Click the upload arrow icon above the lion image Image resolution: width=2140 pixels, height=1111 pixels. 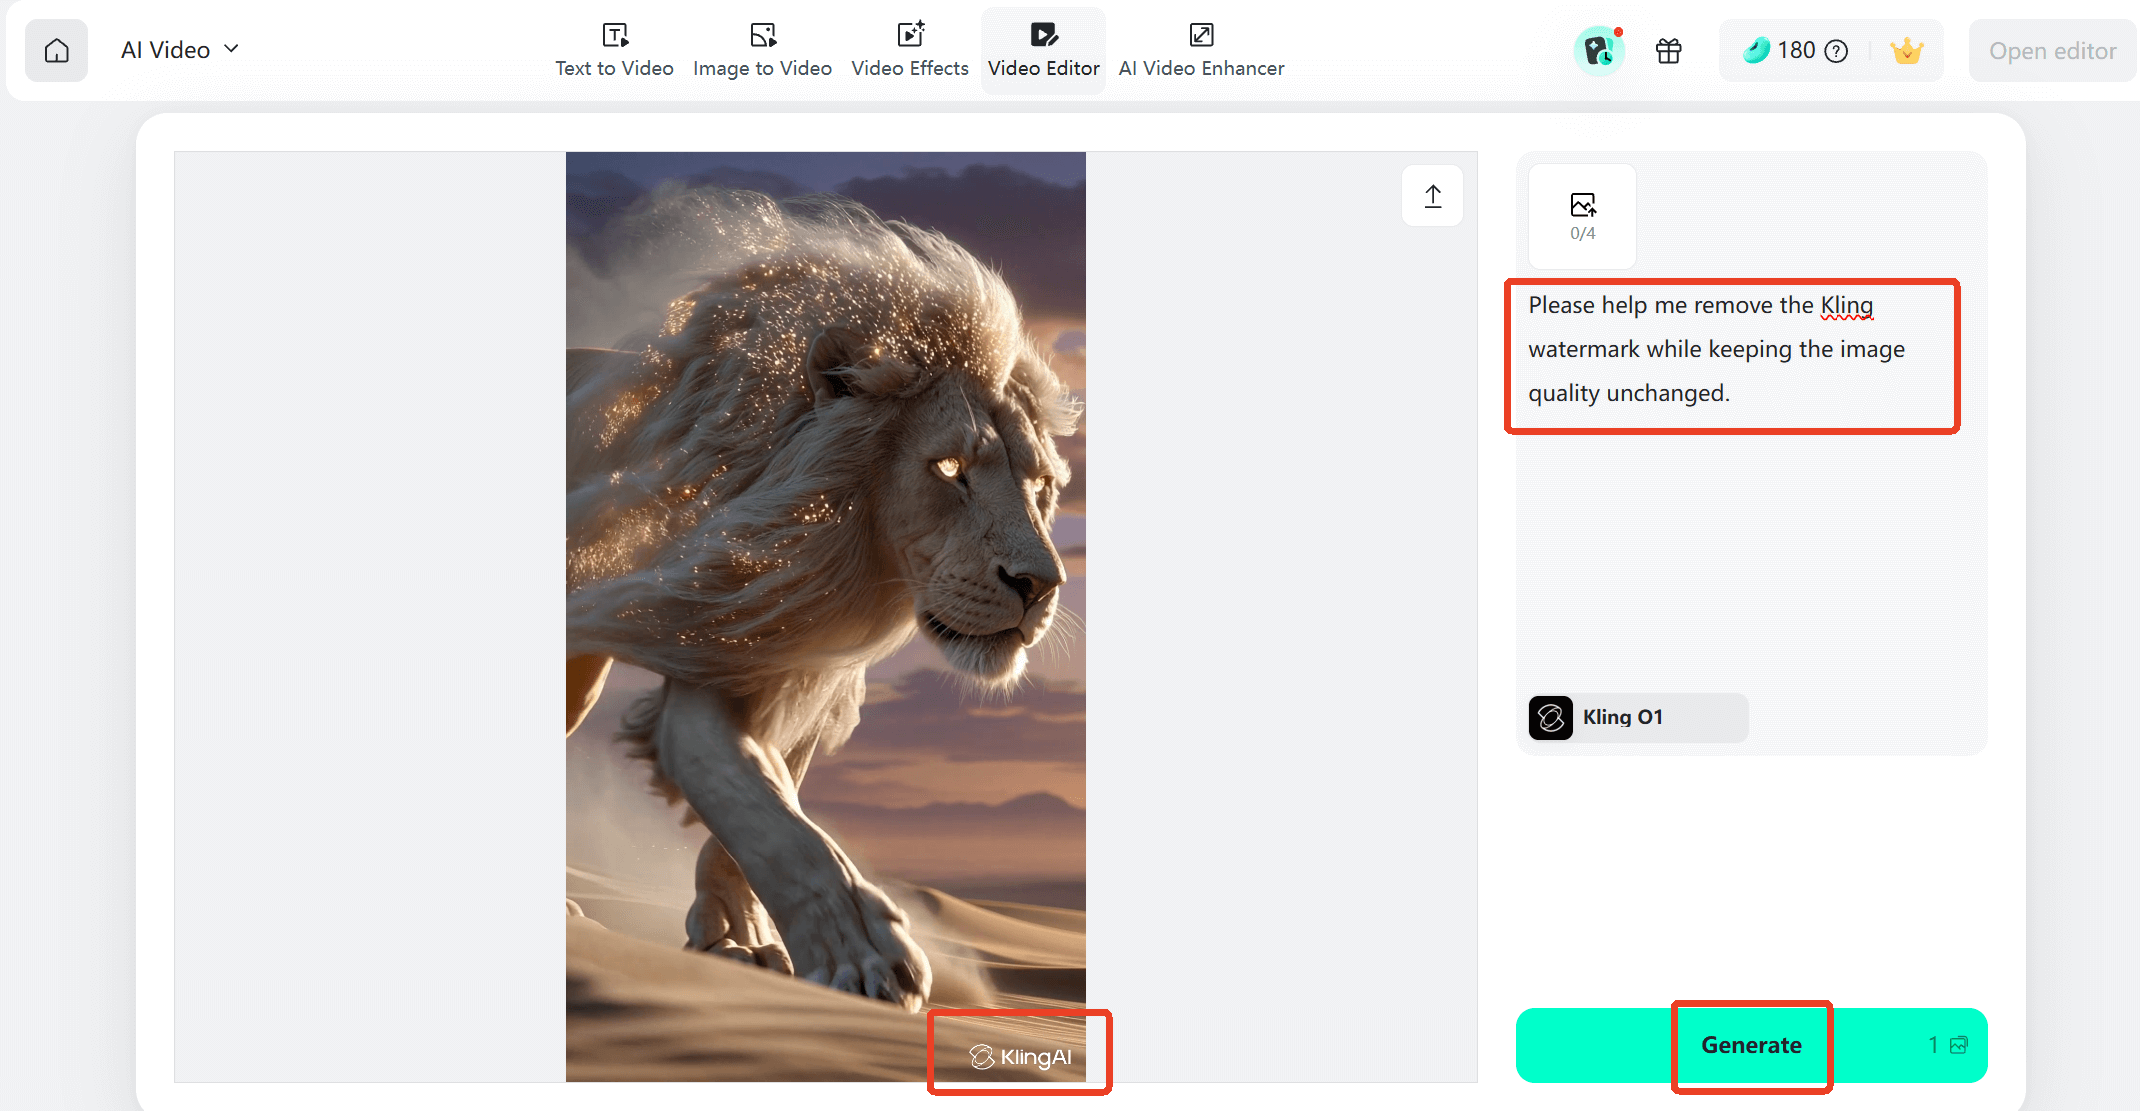1432,195
